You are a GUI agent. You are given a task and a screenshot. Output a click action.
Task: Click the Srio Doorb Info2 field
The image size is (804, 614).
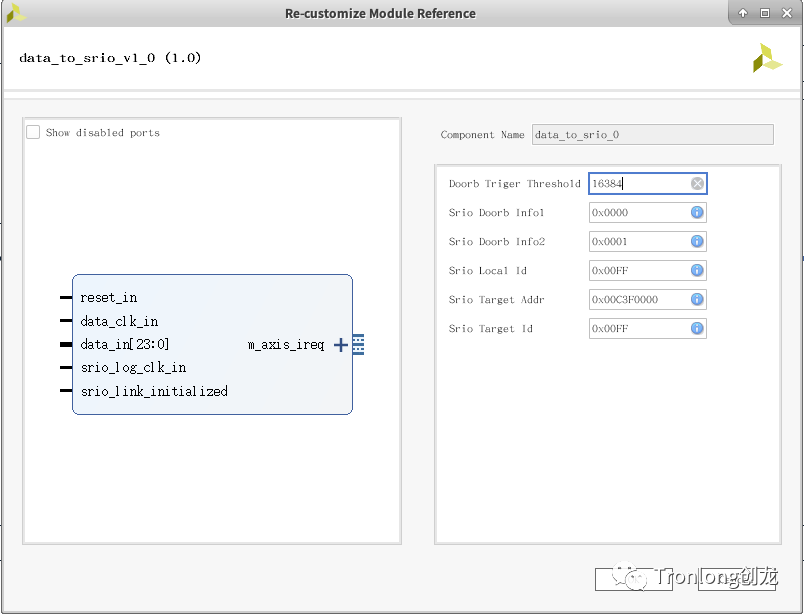(x=637, y=241)
